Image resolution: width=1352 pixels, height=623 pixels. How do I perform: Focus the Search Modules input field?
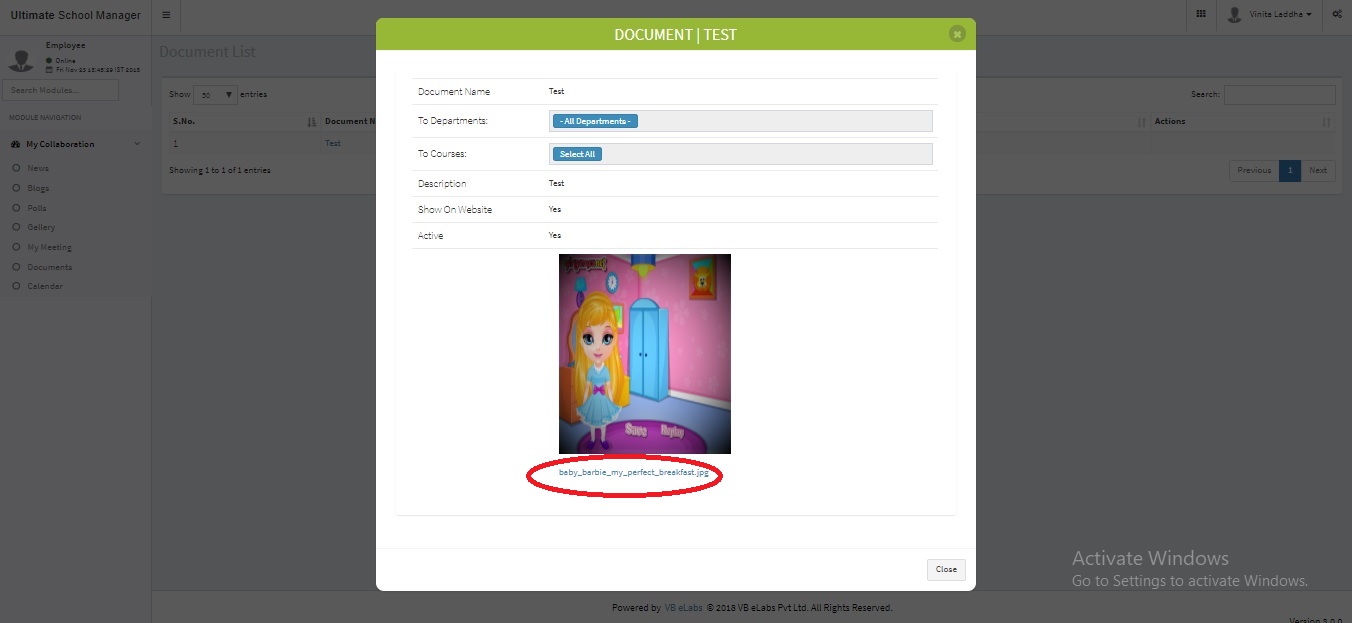pyautogui.click(x=60, y=90)
